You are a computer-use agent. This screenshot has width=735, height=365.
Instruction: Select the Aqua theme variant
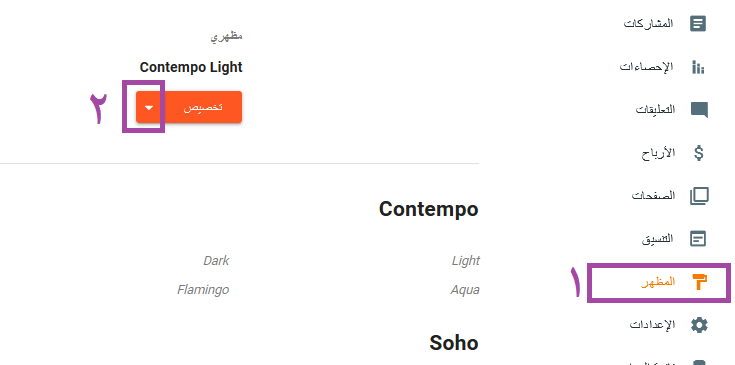pos(465,290)
